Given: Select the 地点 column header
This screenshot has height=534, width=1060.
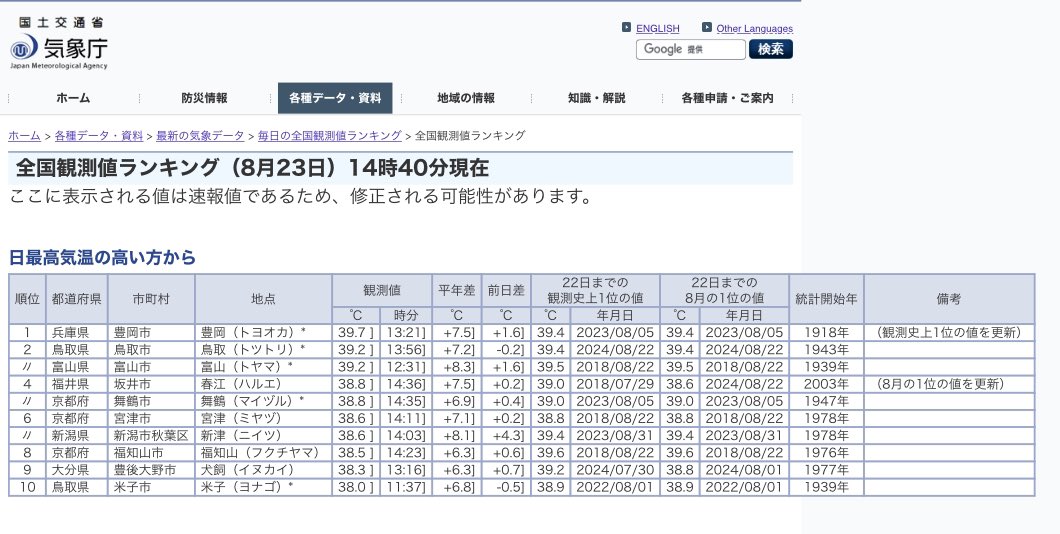Looking at the screenshot, I should pos(263,299).
